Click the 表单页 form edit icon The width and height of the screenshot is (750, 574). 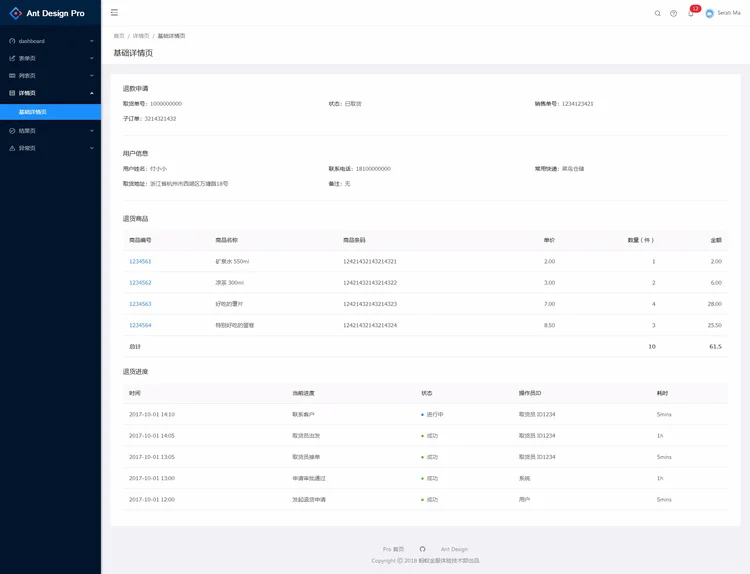tap(12, 58)
